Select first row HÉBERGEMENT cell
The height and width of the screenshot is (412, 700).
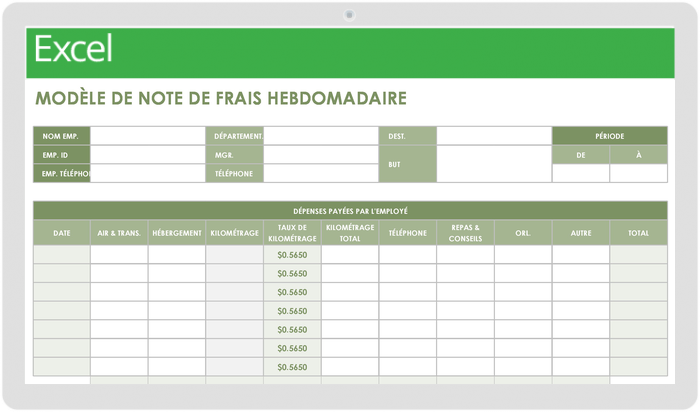click(x=177, y=254)
